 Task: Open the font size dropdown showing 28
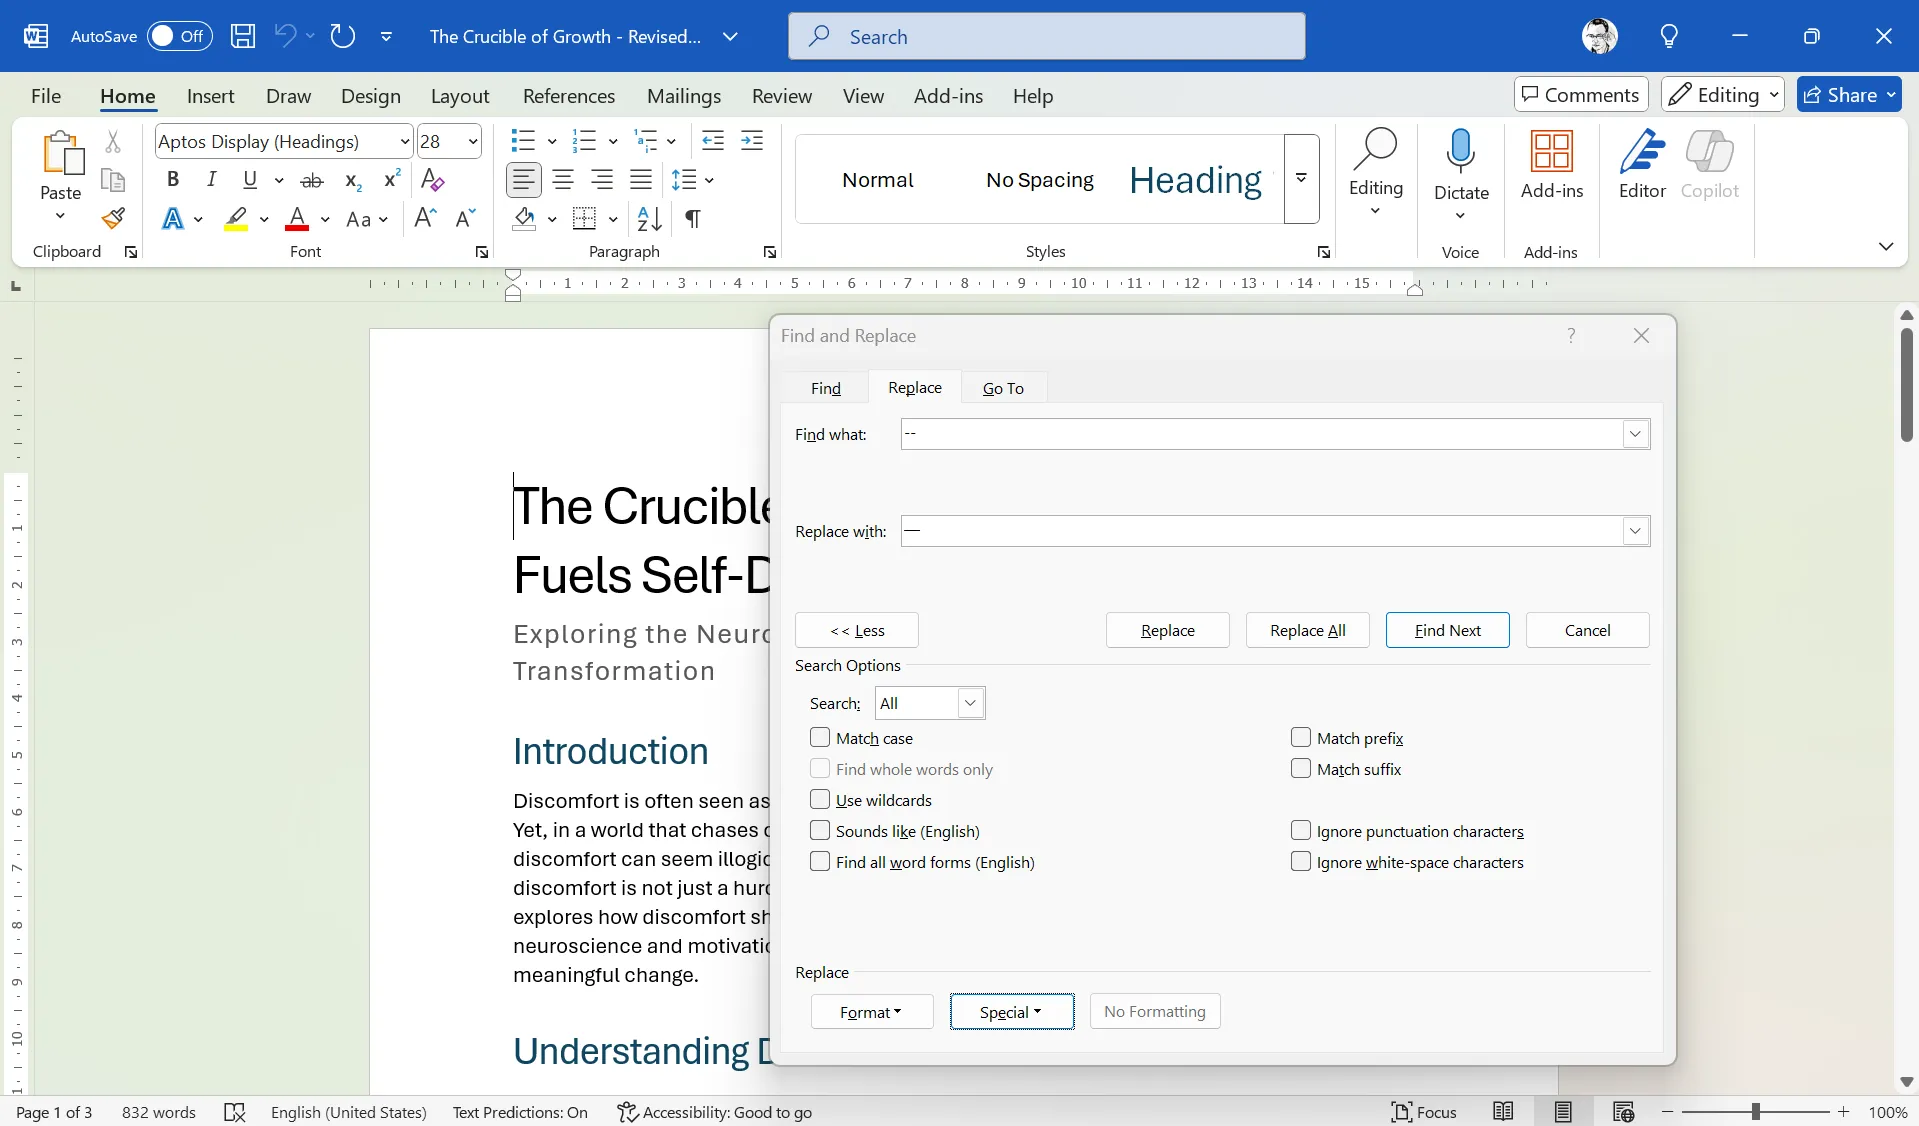(x=473, y=141)
